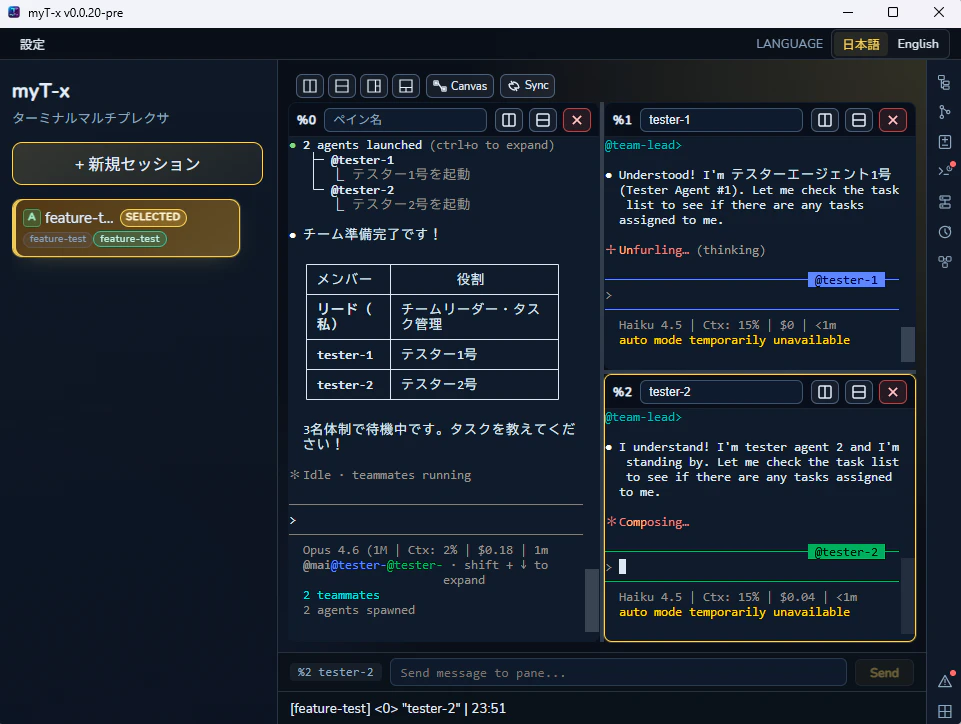The image size is (961, 724).
Task: Open the 設定 menu
Action: (x=32, y=44)
